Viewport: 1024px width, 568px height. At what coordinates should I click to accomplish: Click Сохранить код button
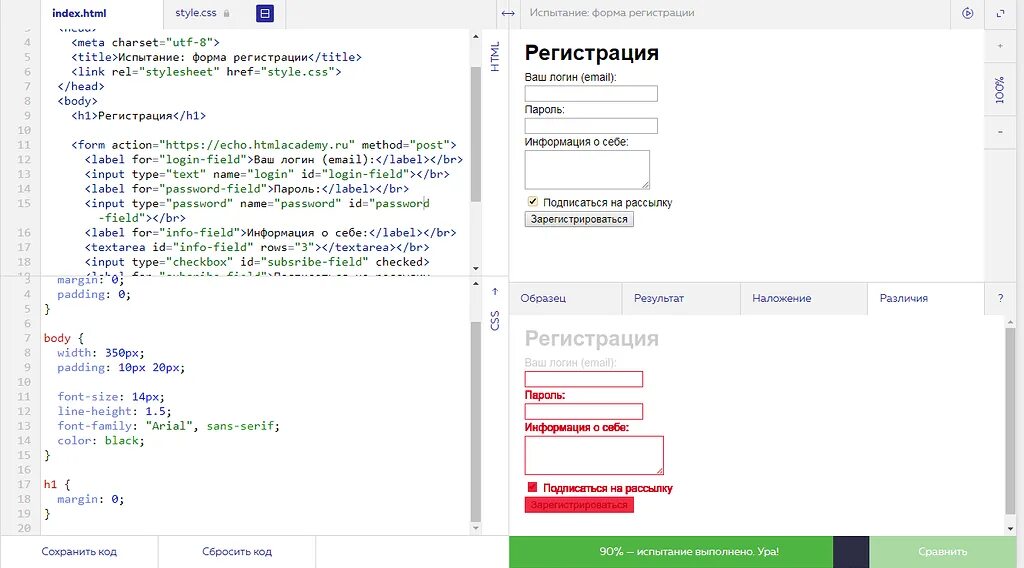tap(79, 552)
